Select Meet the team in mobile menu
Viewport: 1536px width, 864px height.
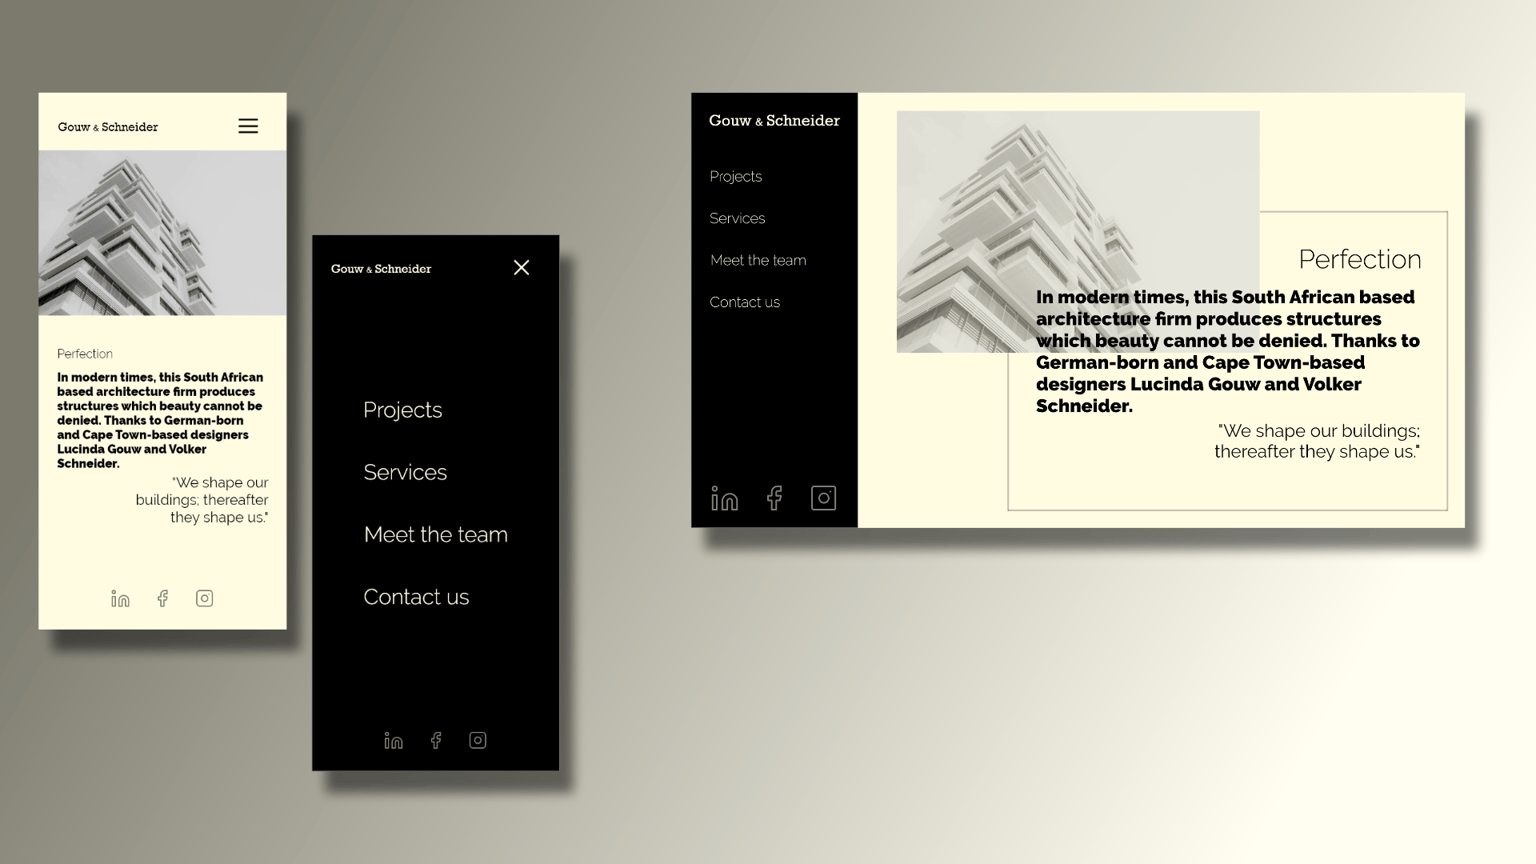[x=436, y=534]
